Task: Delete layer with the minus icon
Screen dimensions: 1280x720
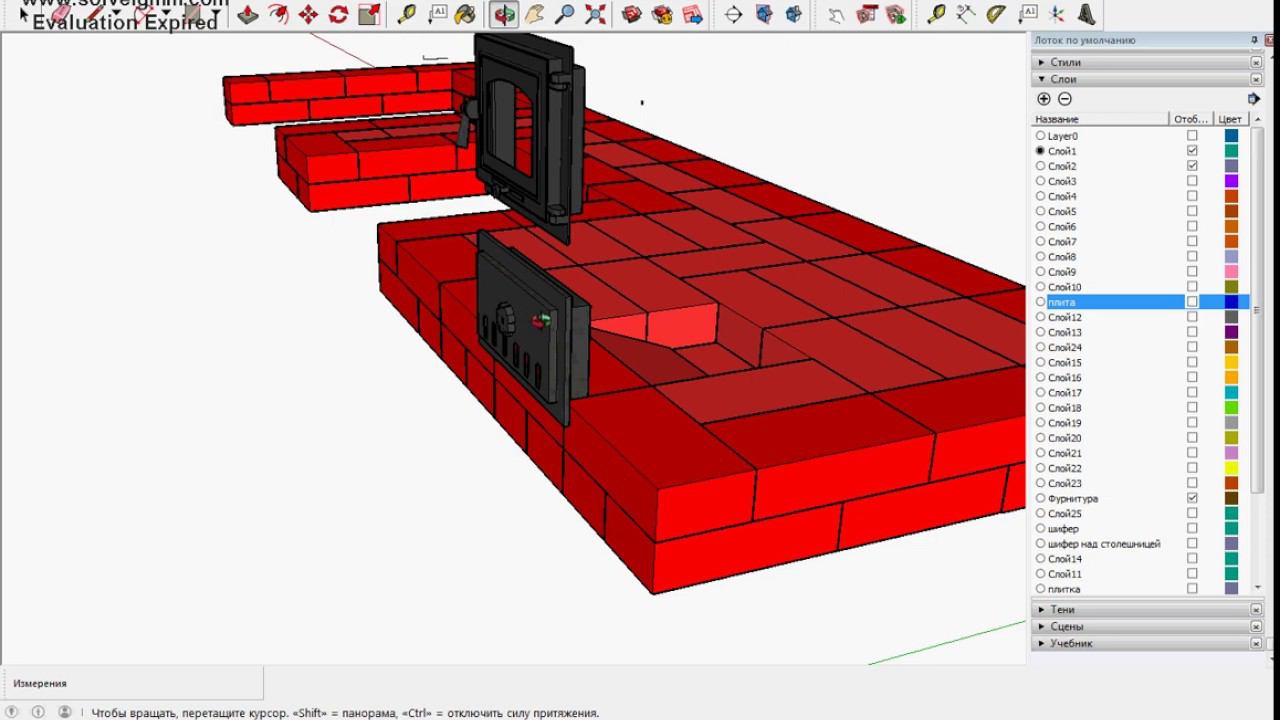Action: [1065, 99]
